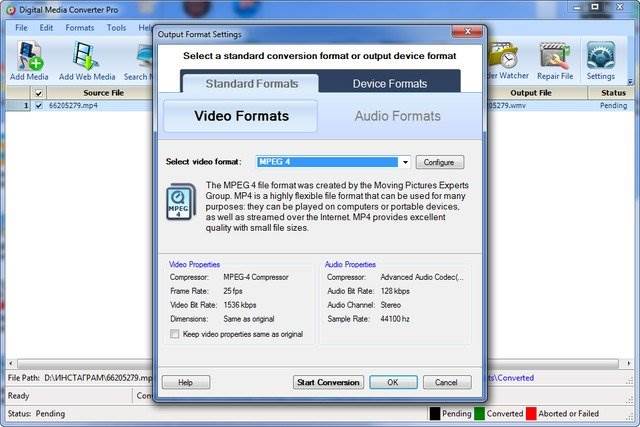Click the MPEG 4 format icon
Image resolution: width=640 pixels, height=427 pixels.
[x=180, y=202]
